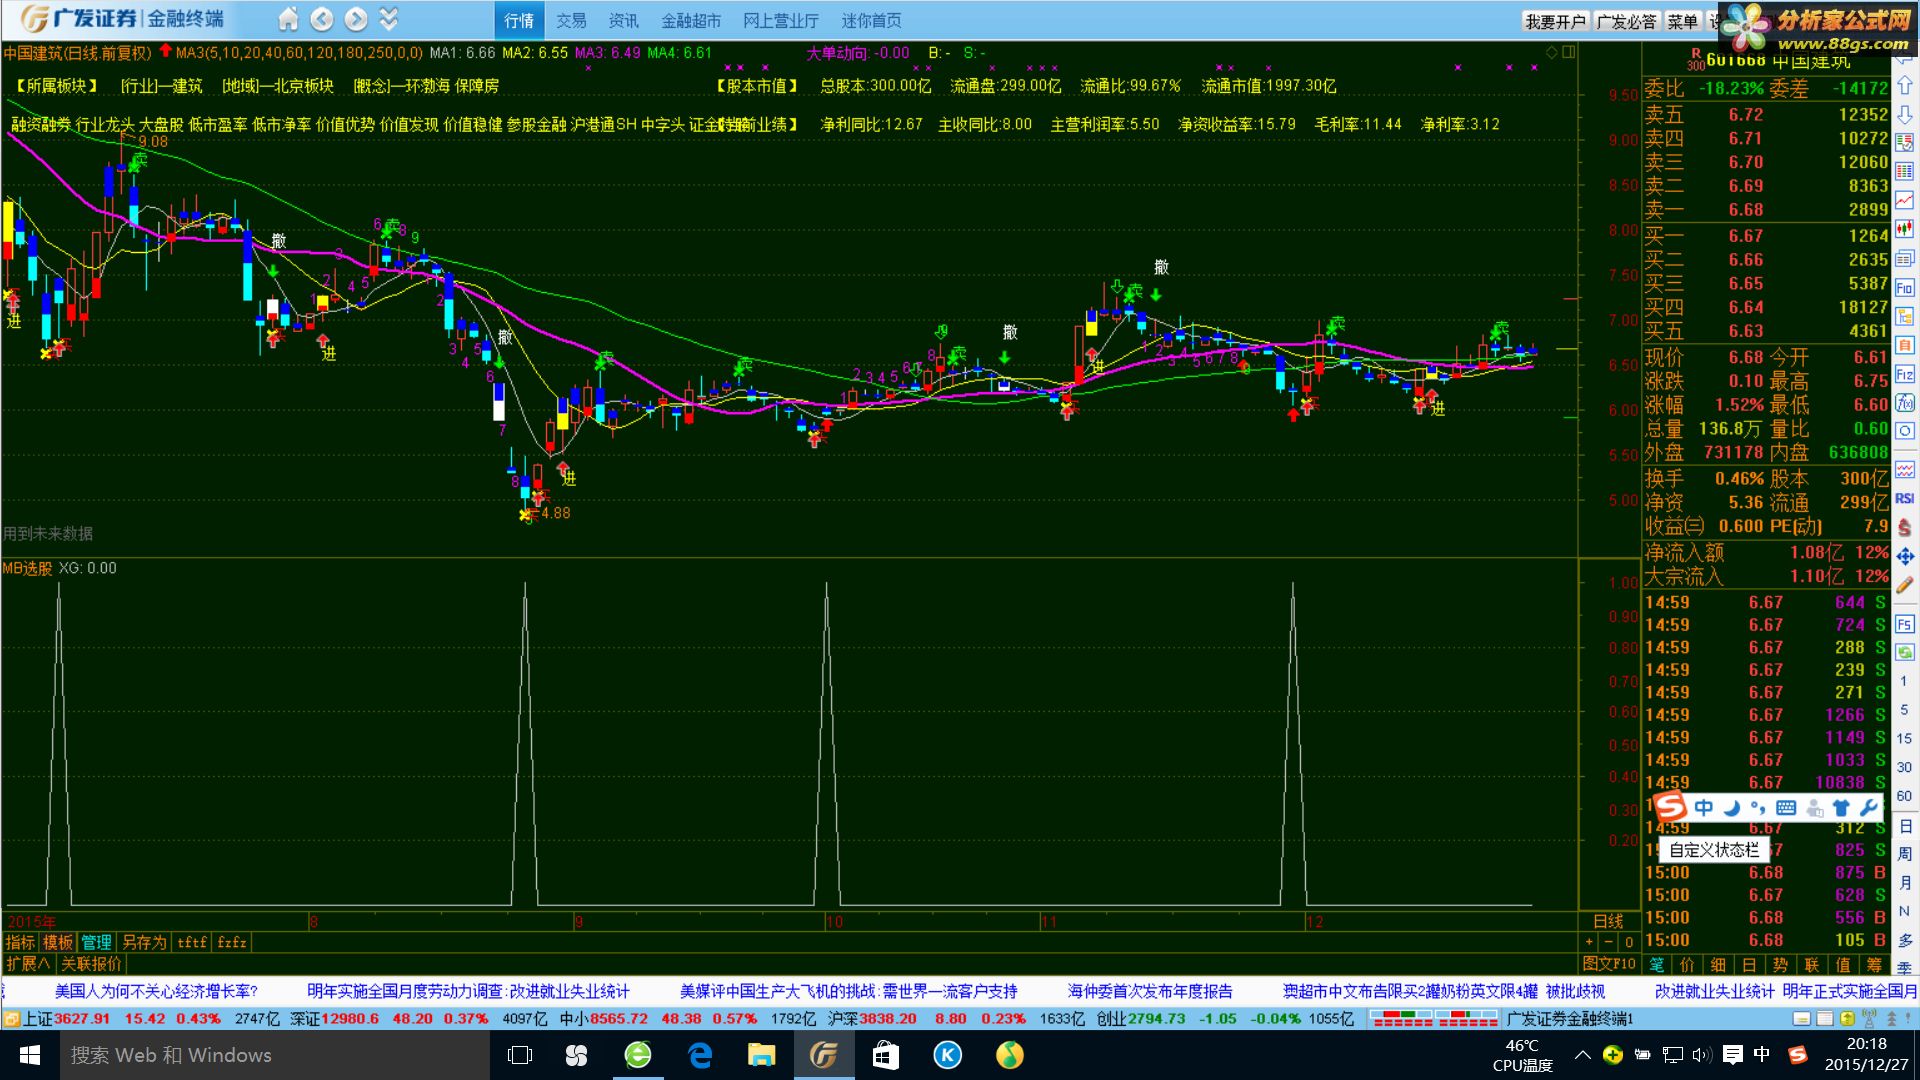Expand the double-chevron dropdown in toolbar
The height and width of the screenshot is (1080, 1920).
coord(389,19)
